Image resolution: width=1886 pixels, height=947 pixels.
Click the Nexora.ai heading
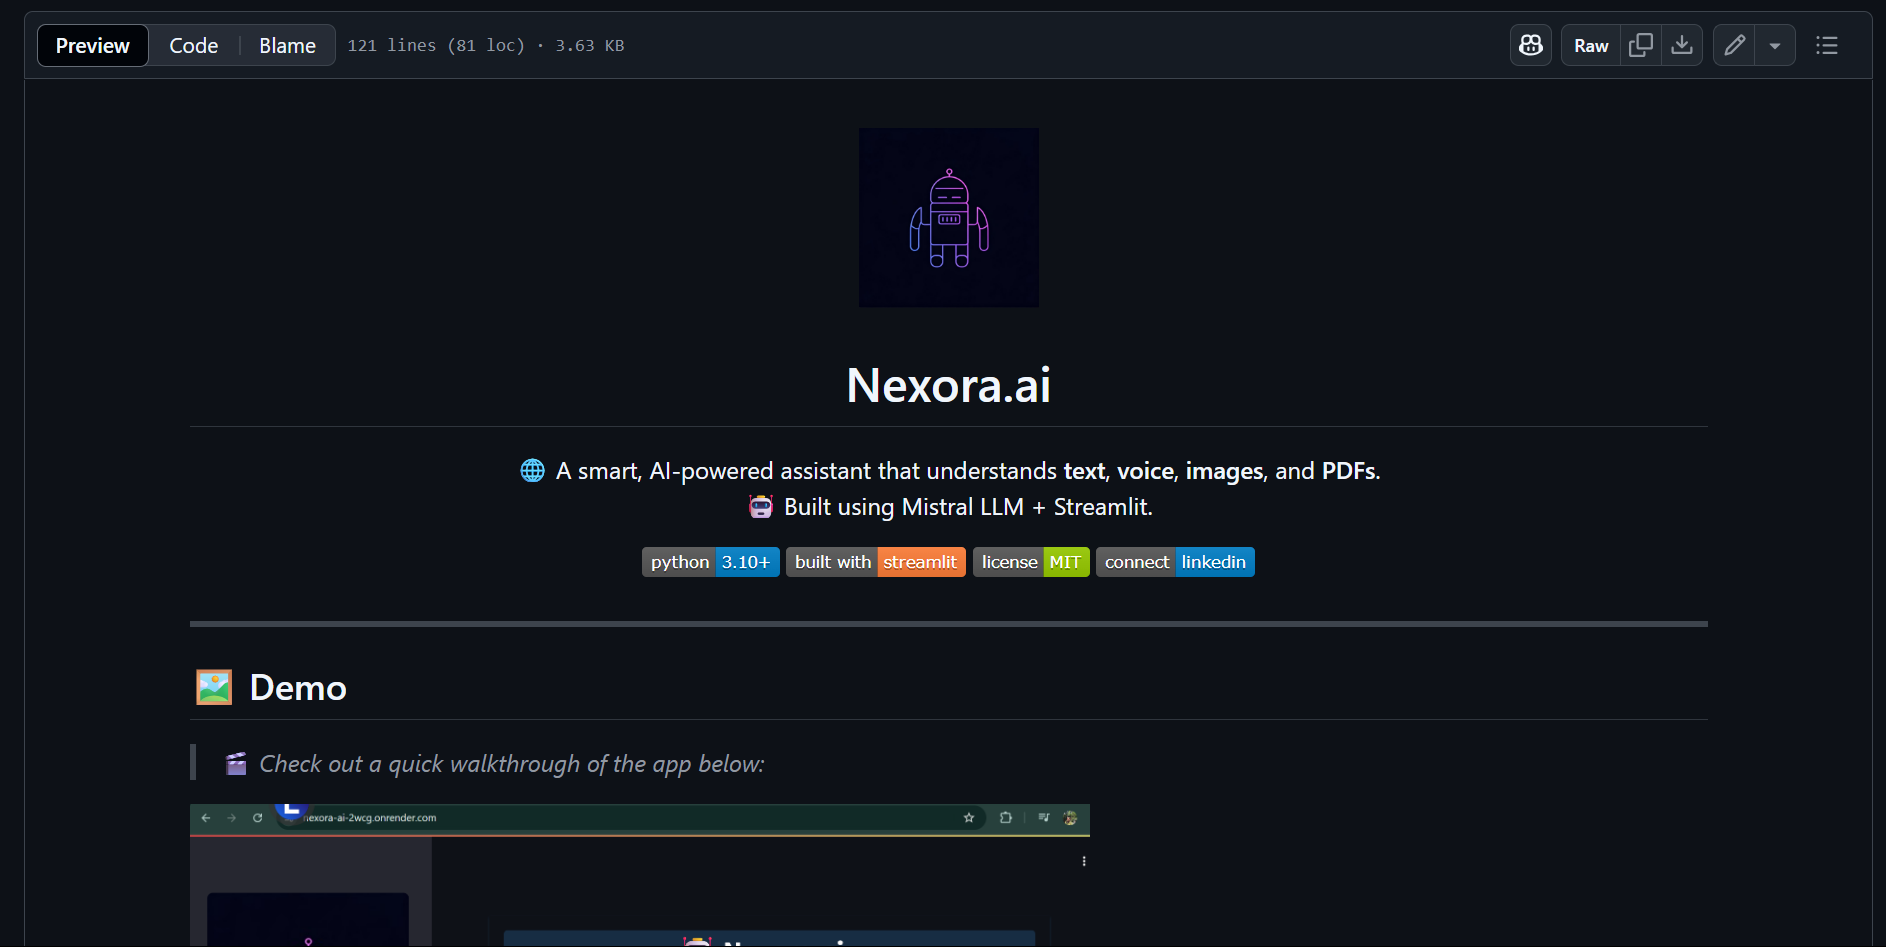click(948, 385)
